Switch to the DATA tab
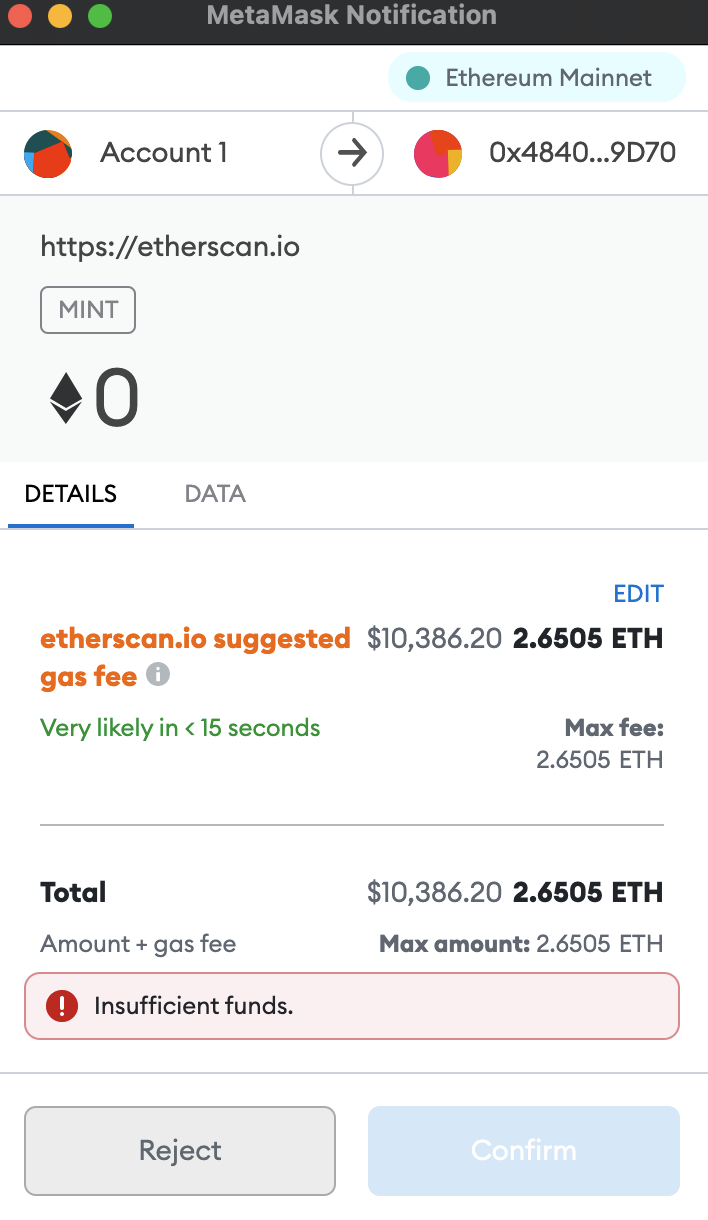 [214, 493]
